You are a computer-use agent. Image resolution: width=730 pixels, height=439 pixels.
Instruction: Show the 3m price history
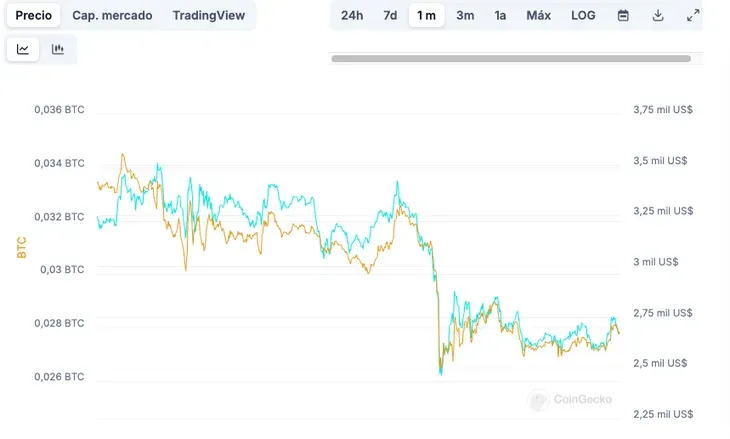pos(465,16)
